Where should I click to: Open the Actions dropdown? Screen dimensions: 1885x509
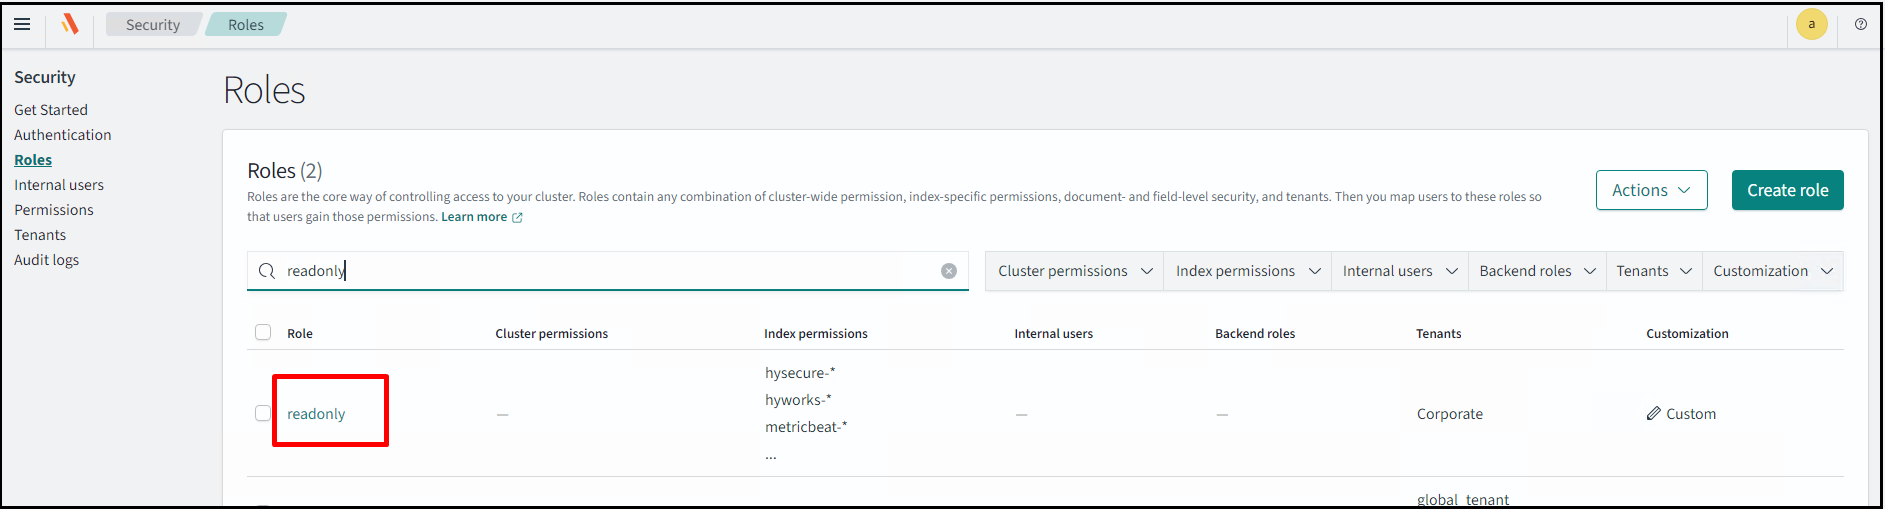click(1650, 190)
